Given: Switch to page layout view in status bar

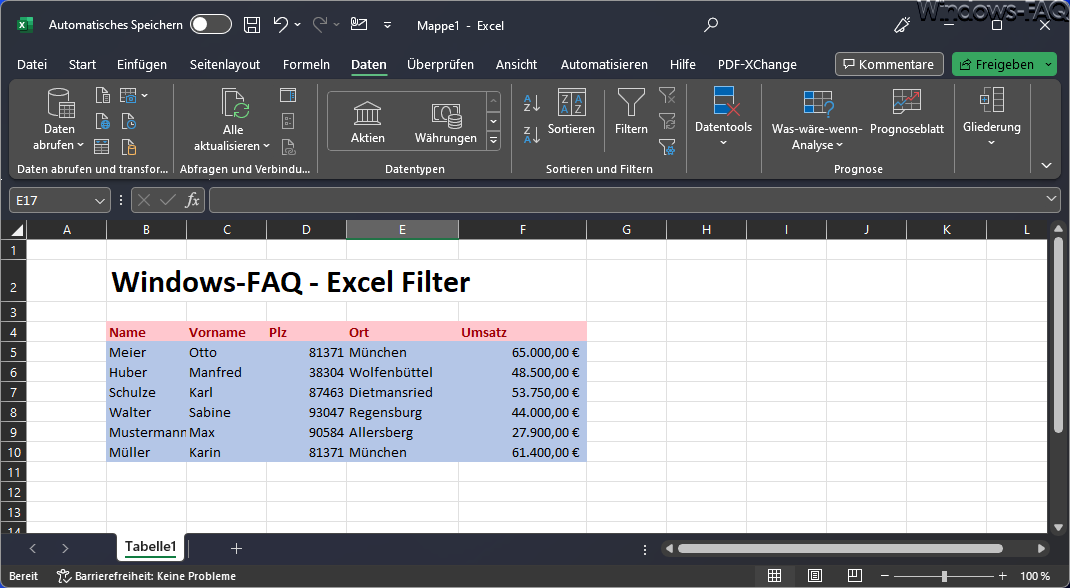Looking at the screenshot, I should click(815, 576).
